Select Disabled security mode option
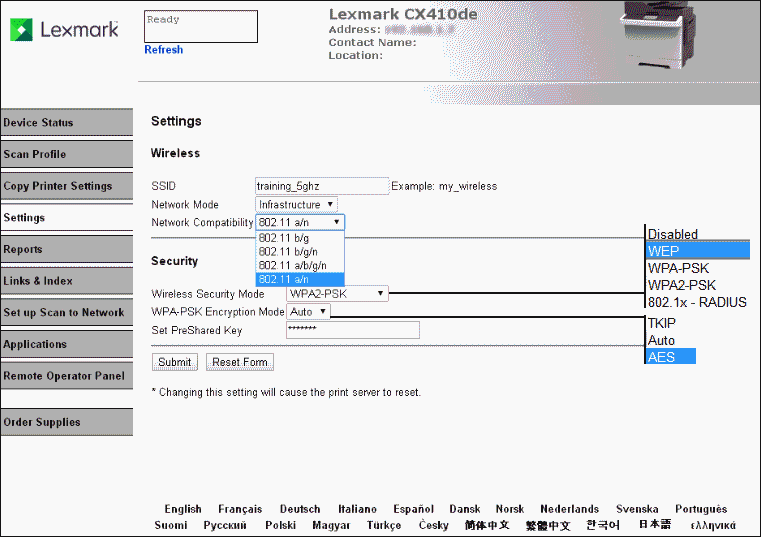 click(673, 234)
